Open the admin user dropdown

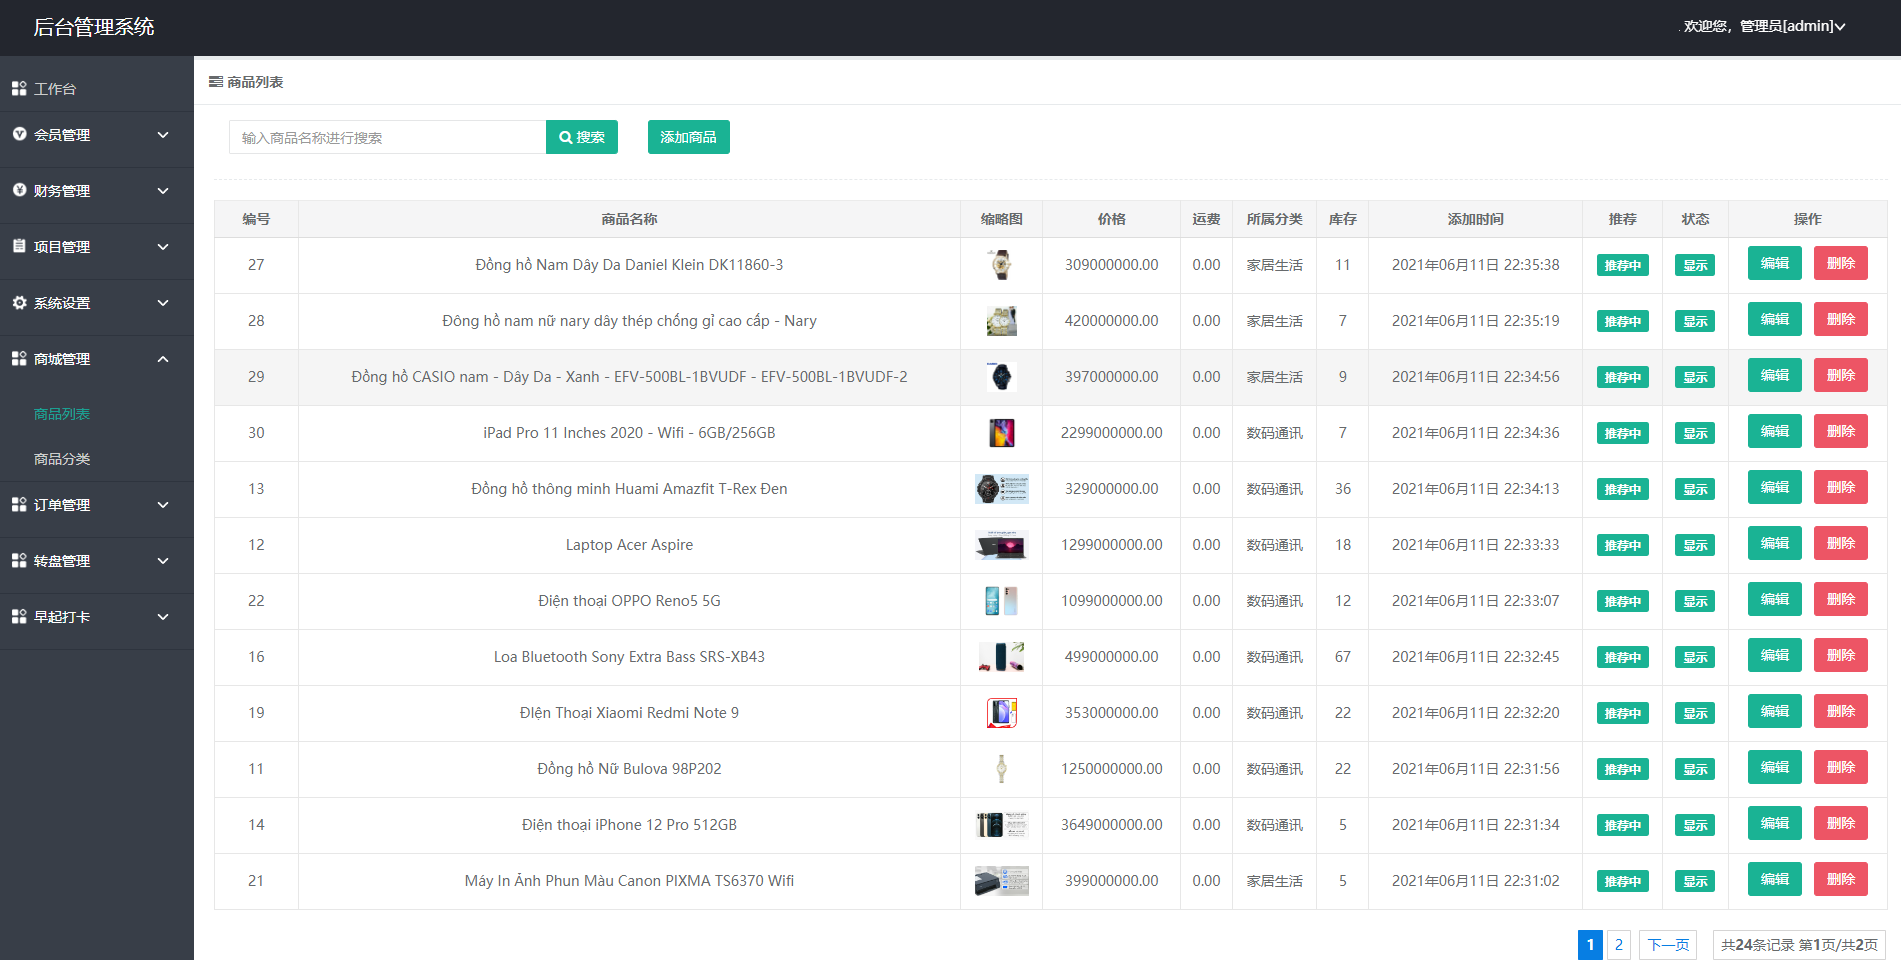click(x=1764, y=26)
